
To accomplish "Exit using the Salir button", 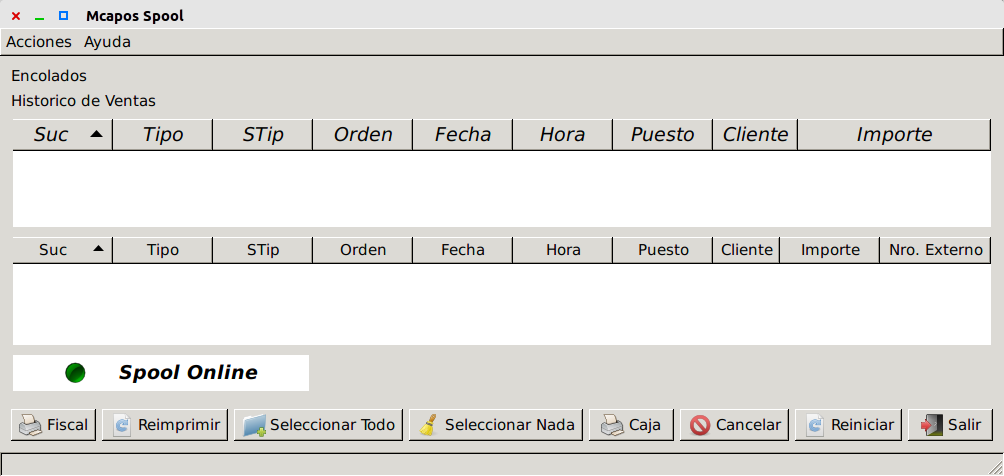I will pos(951,425).
